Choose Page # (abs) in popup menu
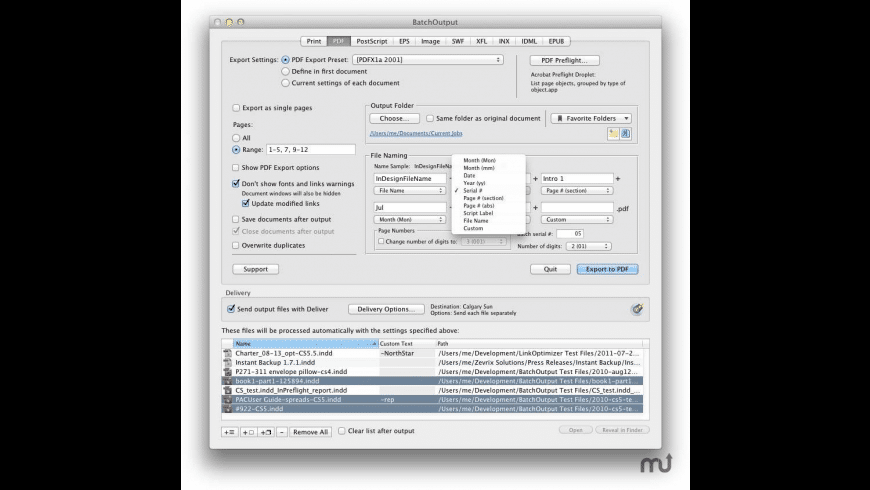This screenshot has width=870, height=490. coord(488,206)
